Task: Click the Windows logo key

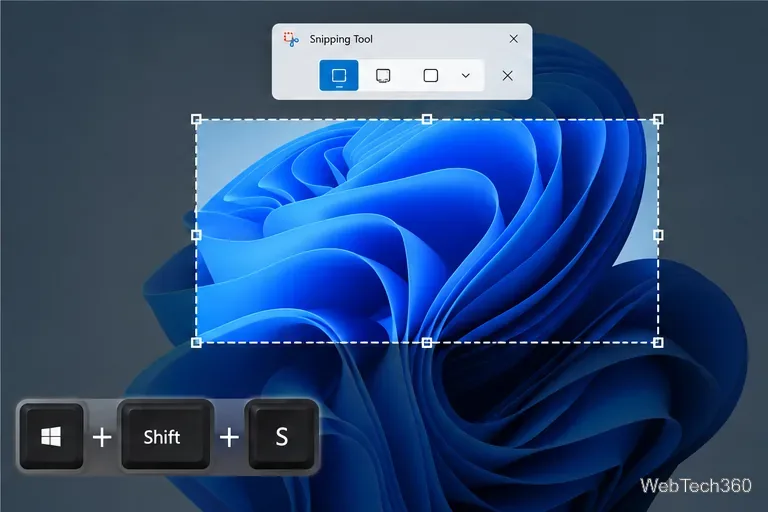Action: click(x=51, y=437)
